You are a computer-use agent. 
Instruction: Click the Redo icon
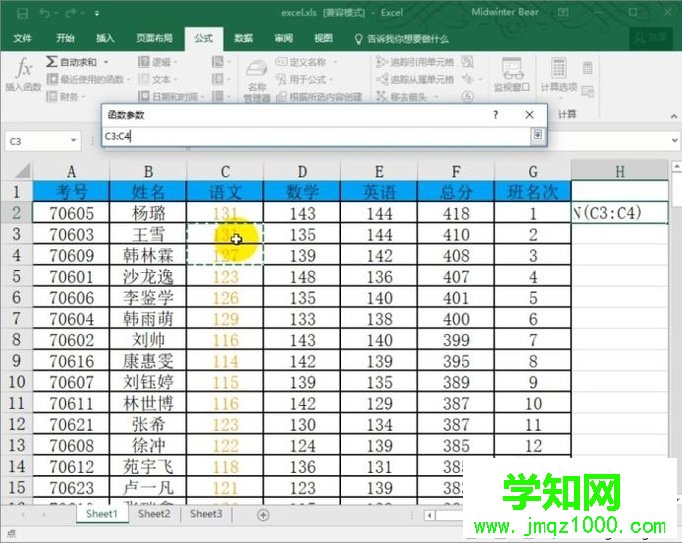70,13
